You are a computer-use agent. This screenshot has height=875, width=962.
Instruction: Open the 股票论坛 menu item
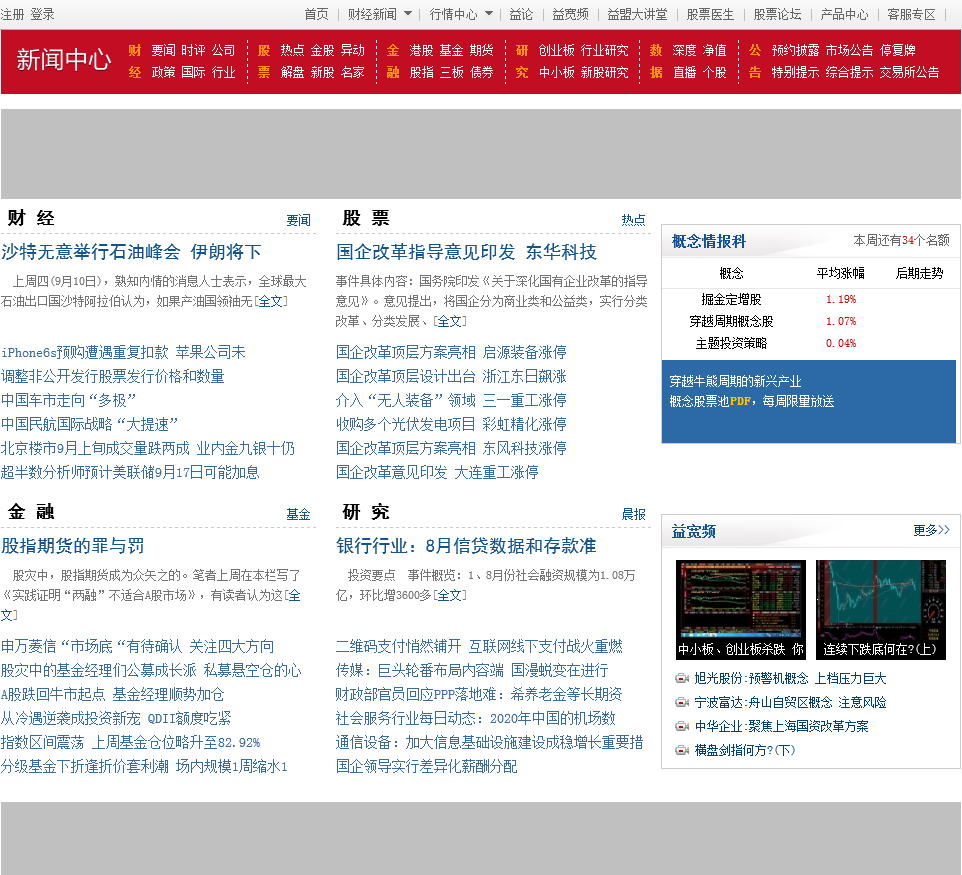tap(777, 14)
